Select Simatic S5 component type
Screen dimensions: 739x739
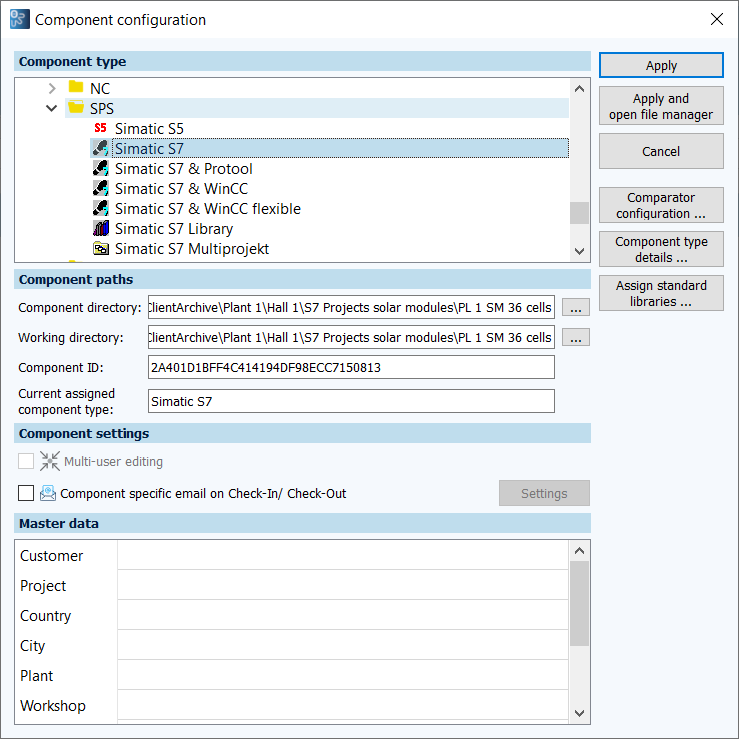pyautogui.click(x=149, y=129)
